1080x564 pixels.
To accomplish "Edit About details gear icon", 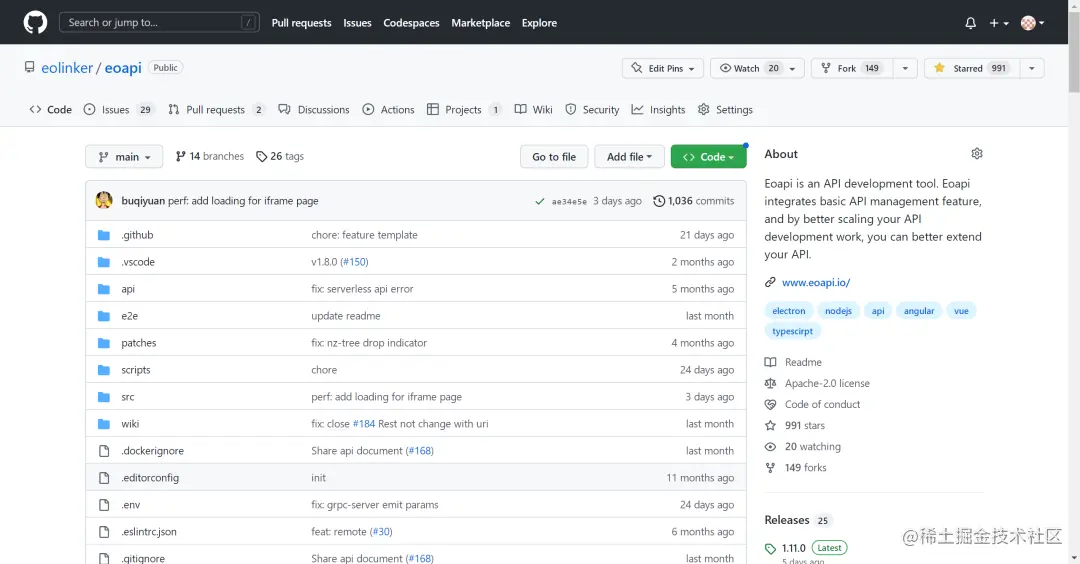I will tap(977, 154).
